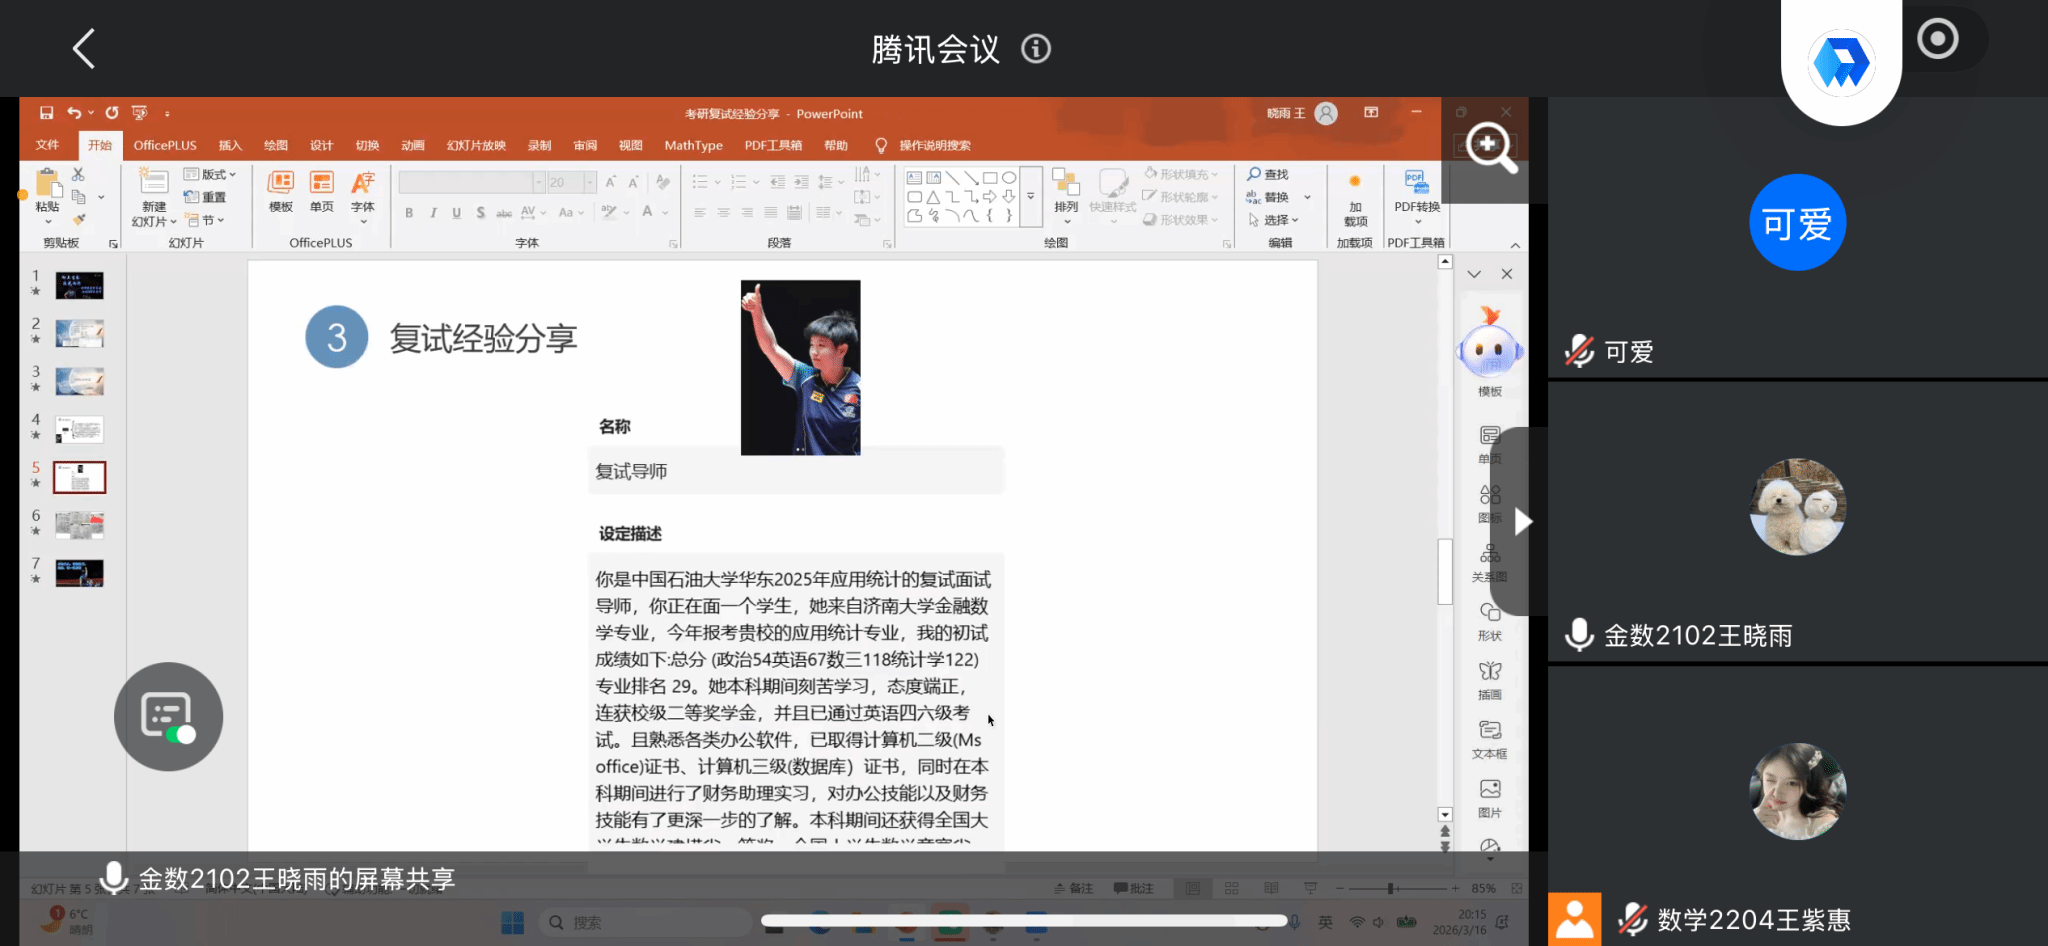Switch to the 插入 ribbon tab

click(x=230, y=146)
